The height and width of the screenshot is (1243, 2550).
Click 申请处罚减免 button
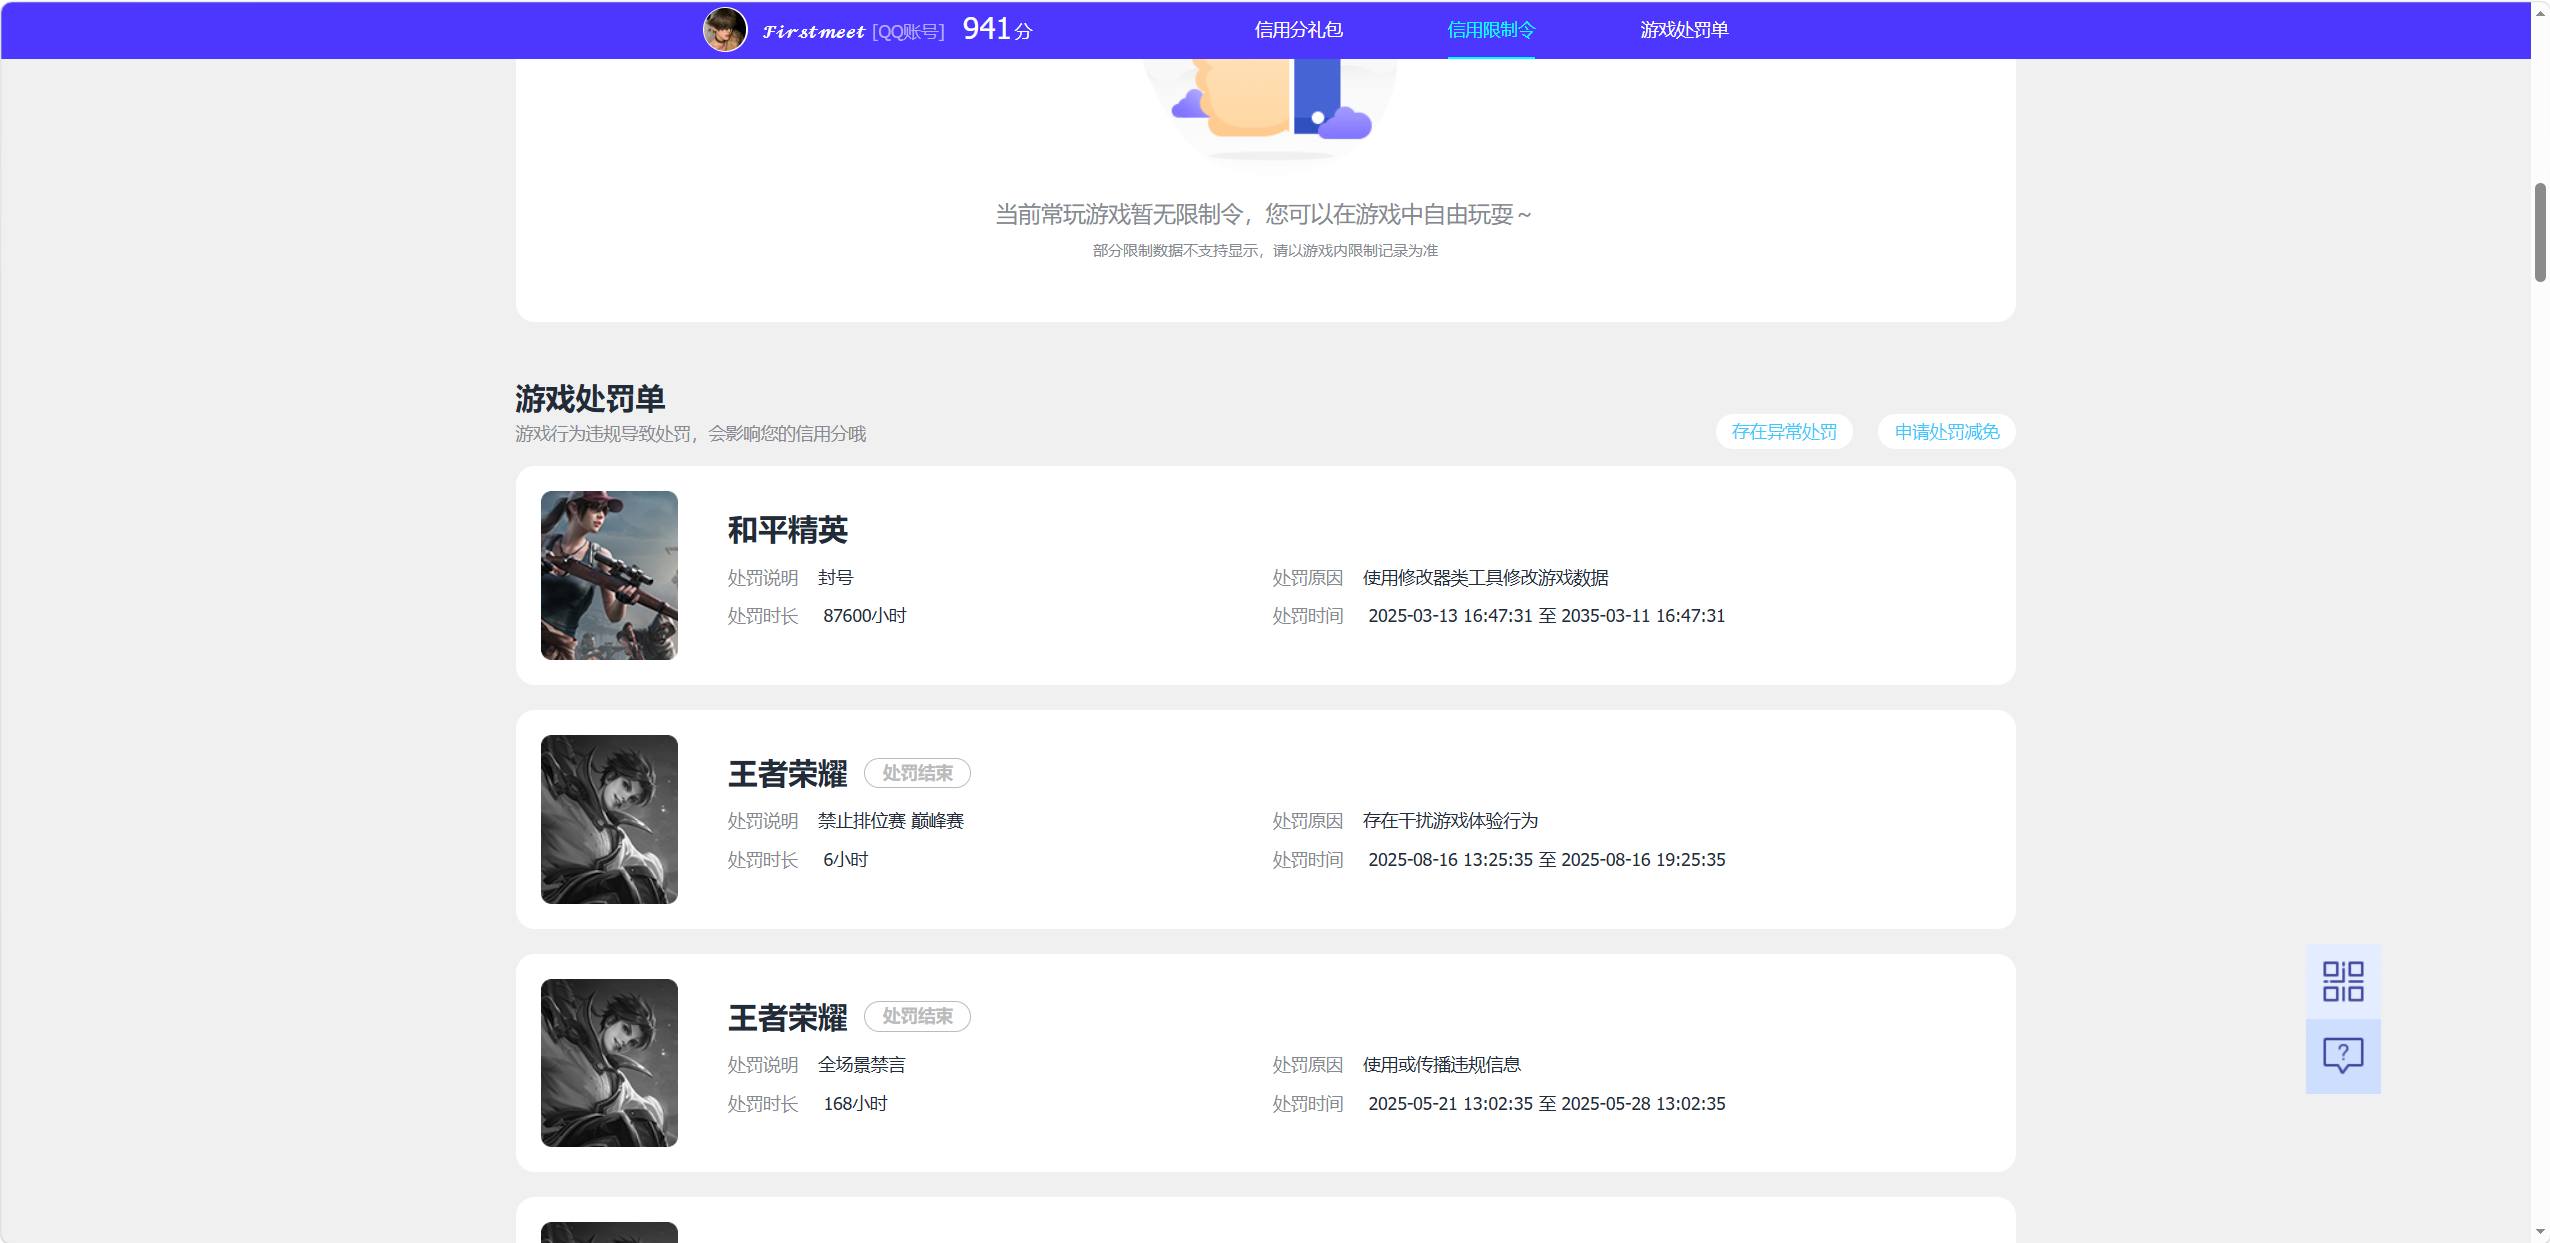click(x=1946, y=432)
